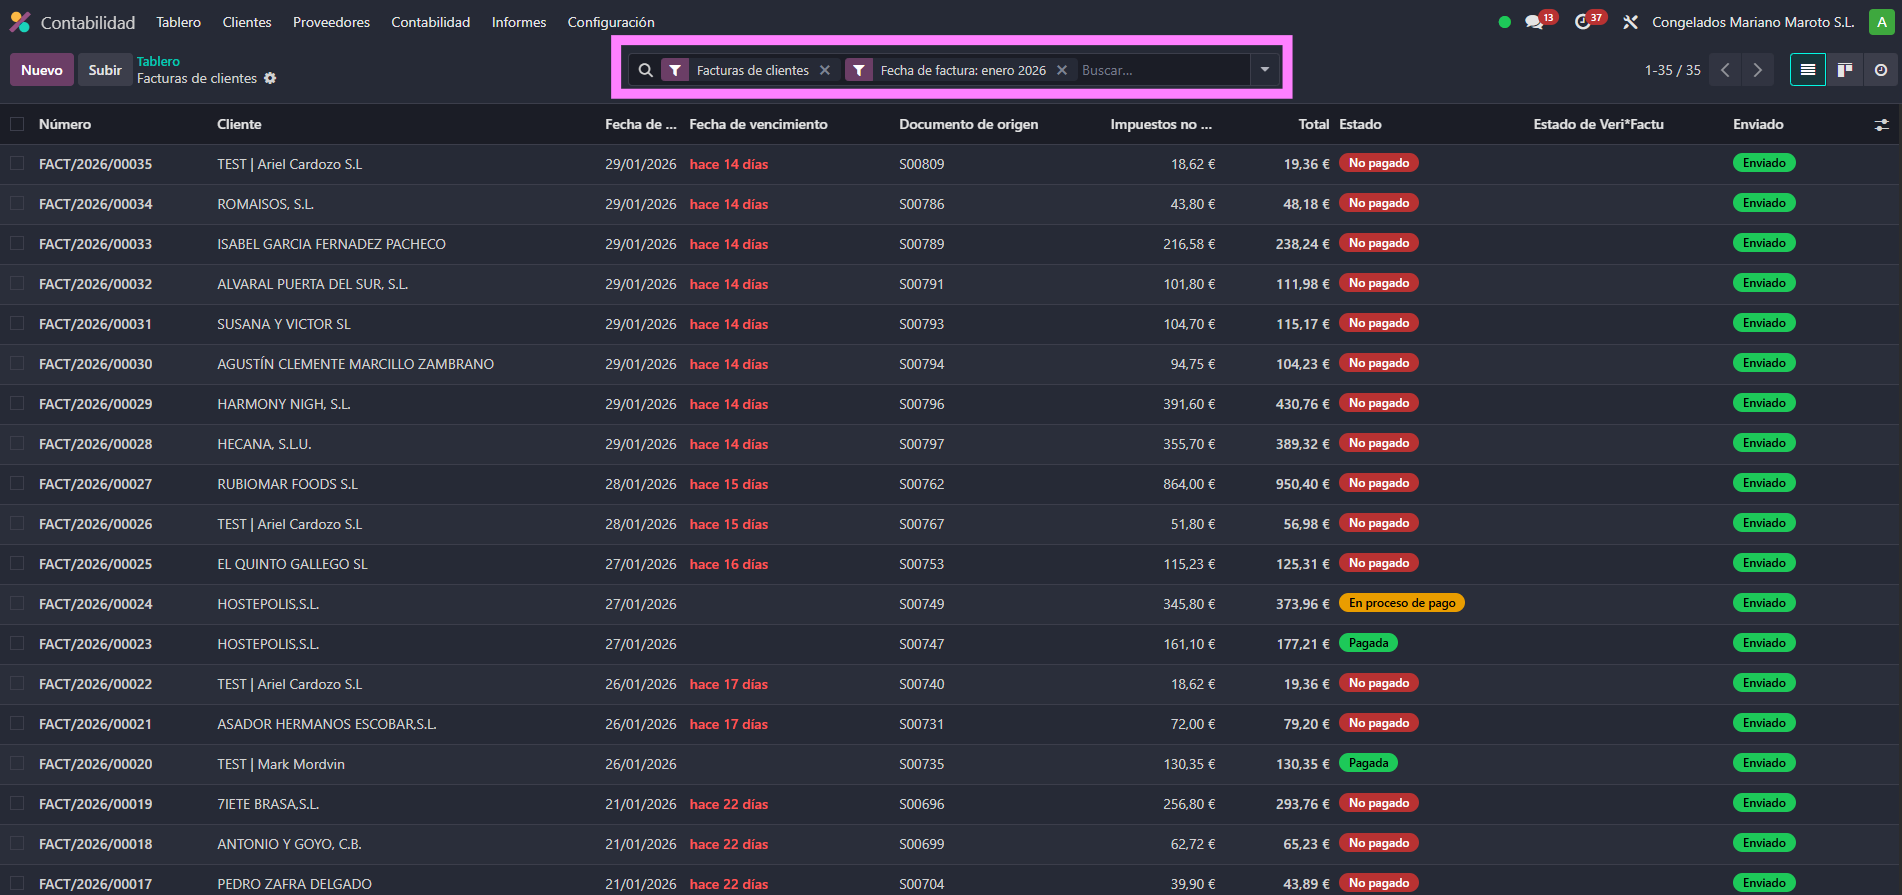This screenshot has height=895, width=1902.
Task: Check the box for FACT/2026/00035
Action: (x=17, y=163)
